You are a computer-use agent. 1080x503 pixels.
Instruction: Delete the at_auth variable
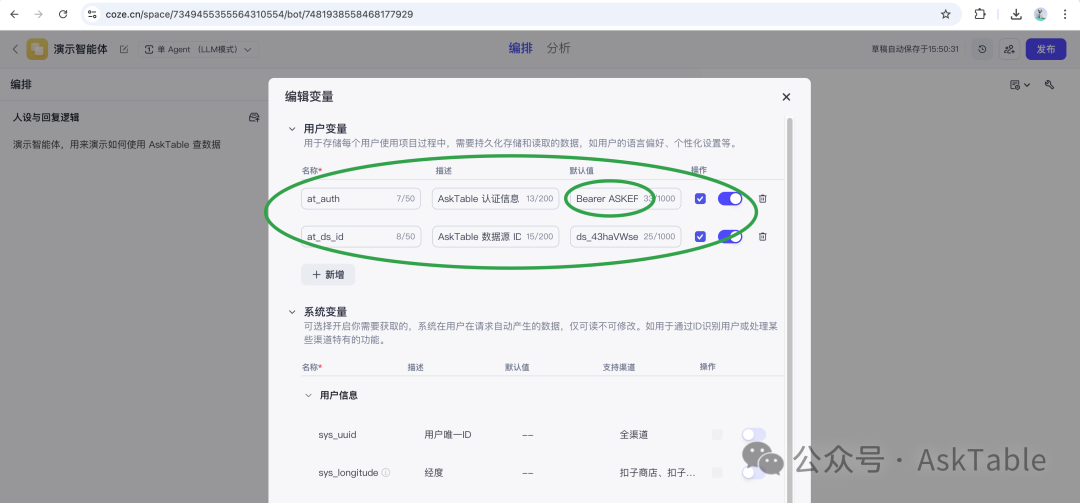click(762, 198)
